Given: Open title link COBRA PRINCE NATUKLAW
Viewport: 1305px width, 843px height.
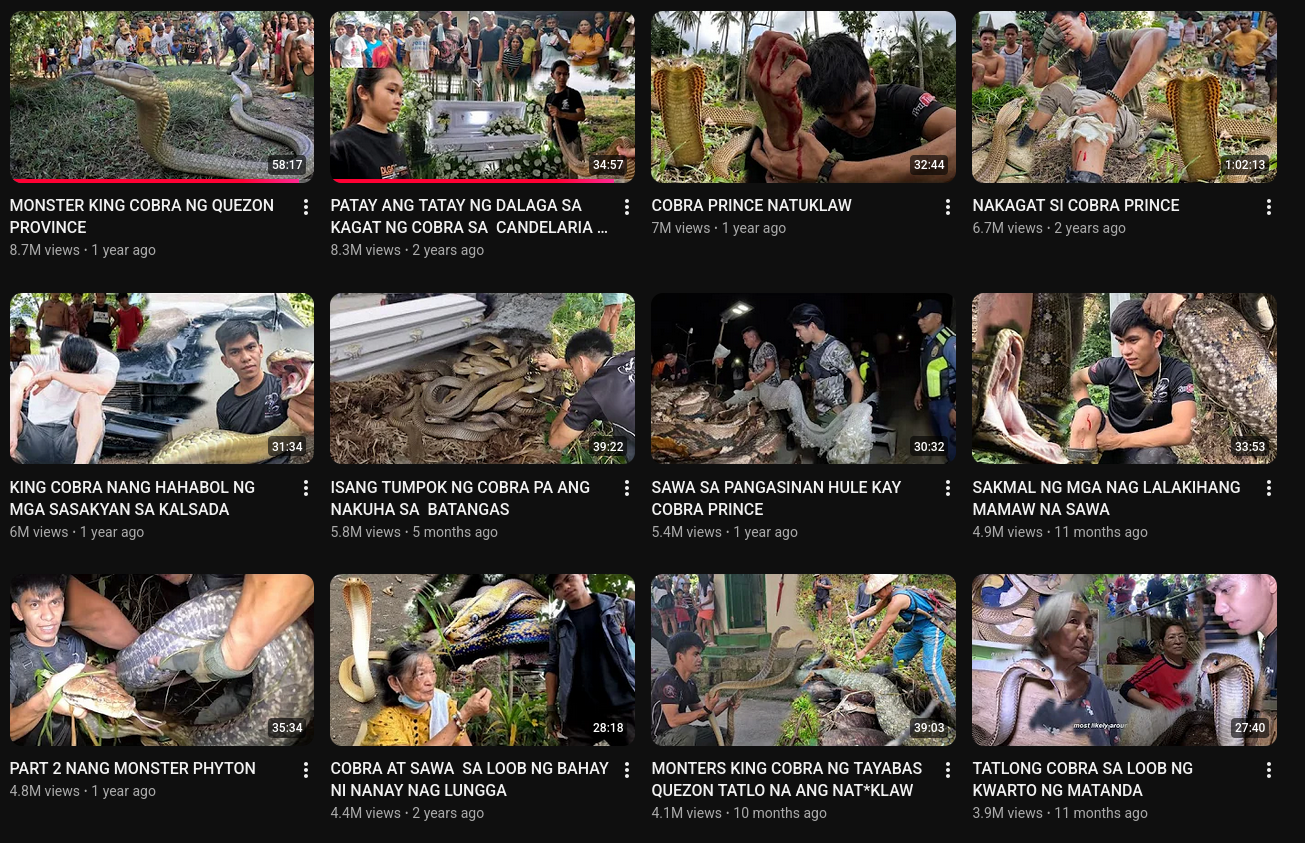Looking at the screenshot, I should tap(752, 205).
